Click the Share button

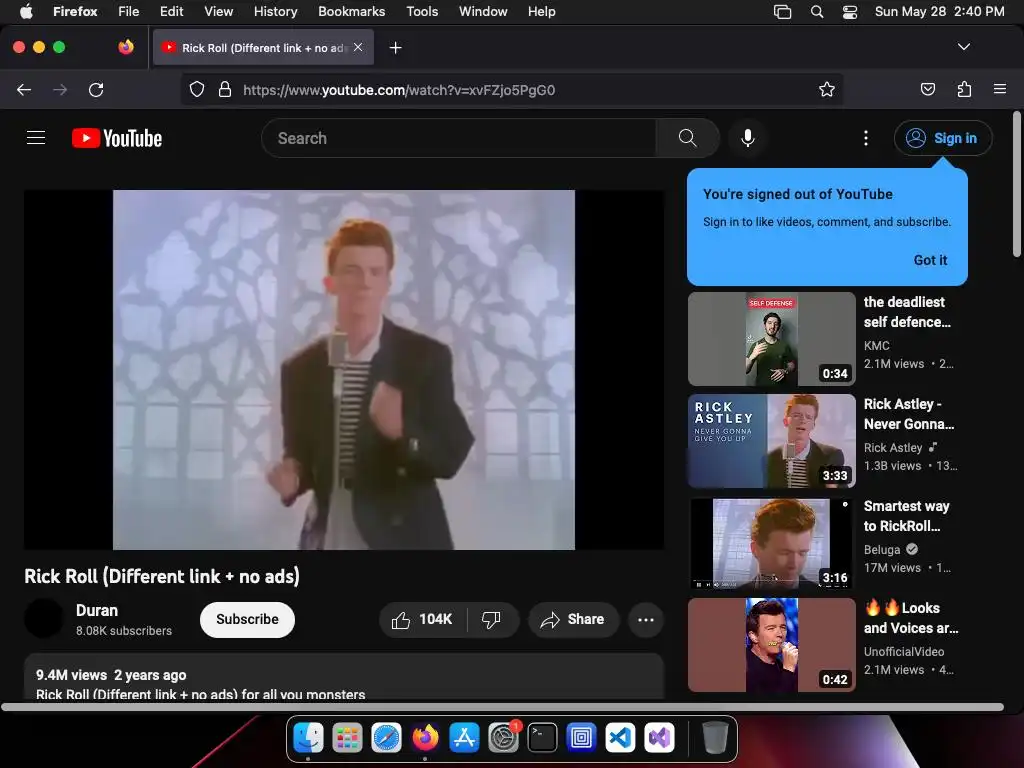click(573, 620)
